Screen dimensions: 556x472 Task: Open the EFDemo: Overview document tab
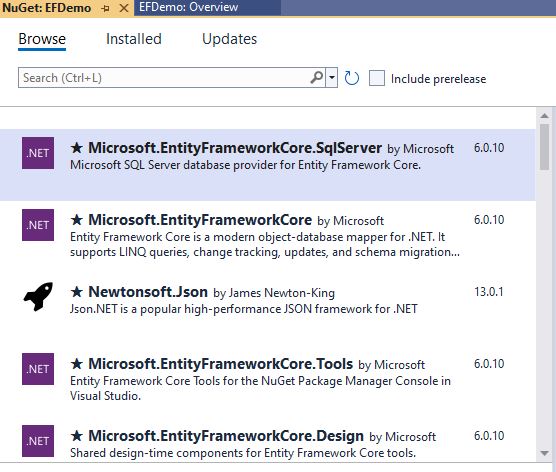coord(188,7)
